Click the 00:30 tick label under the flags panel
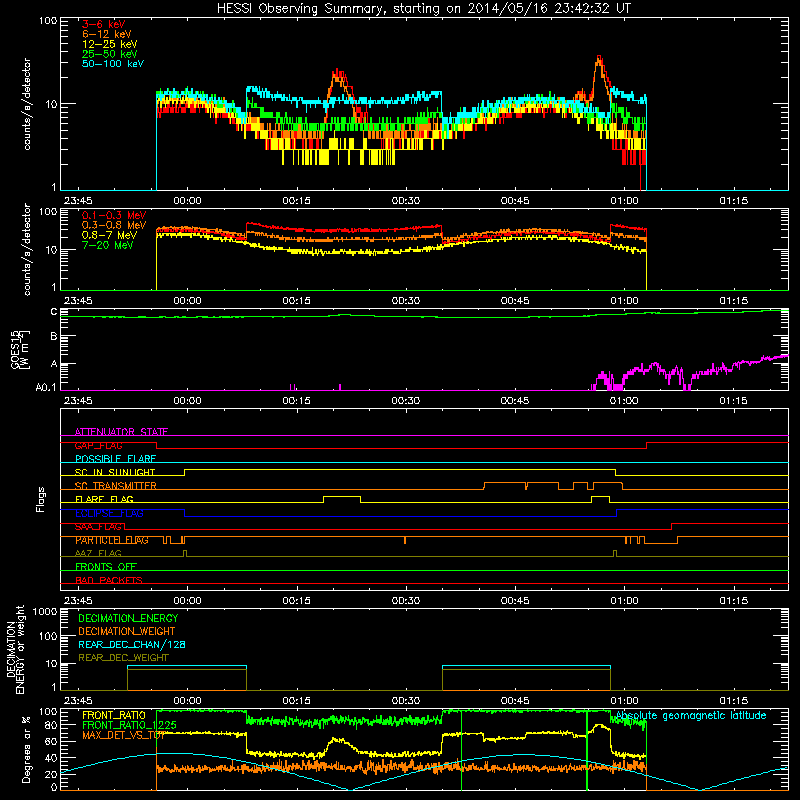Screen dimensions: 800x800 point(406,601)
